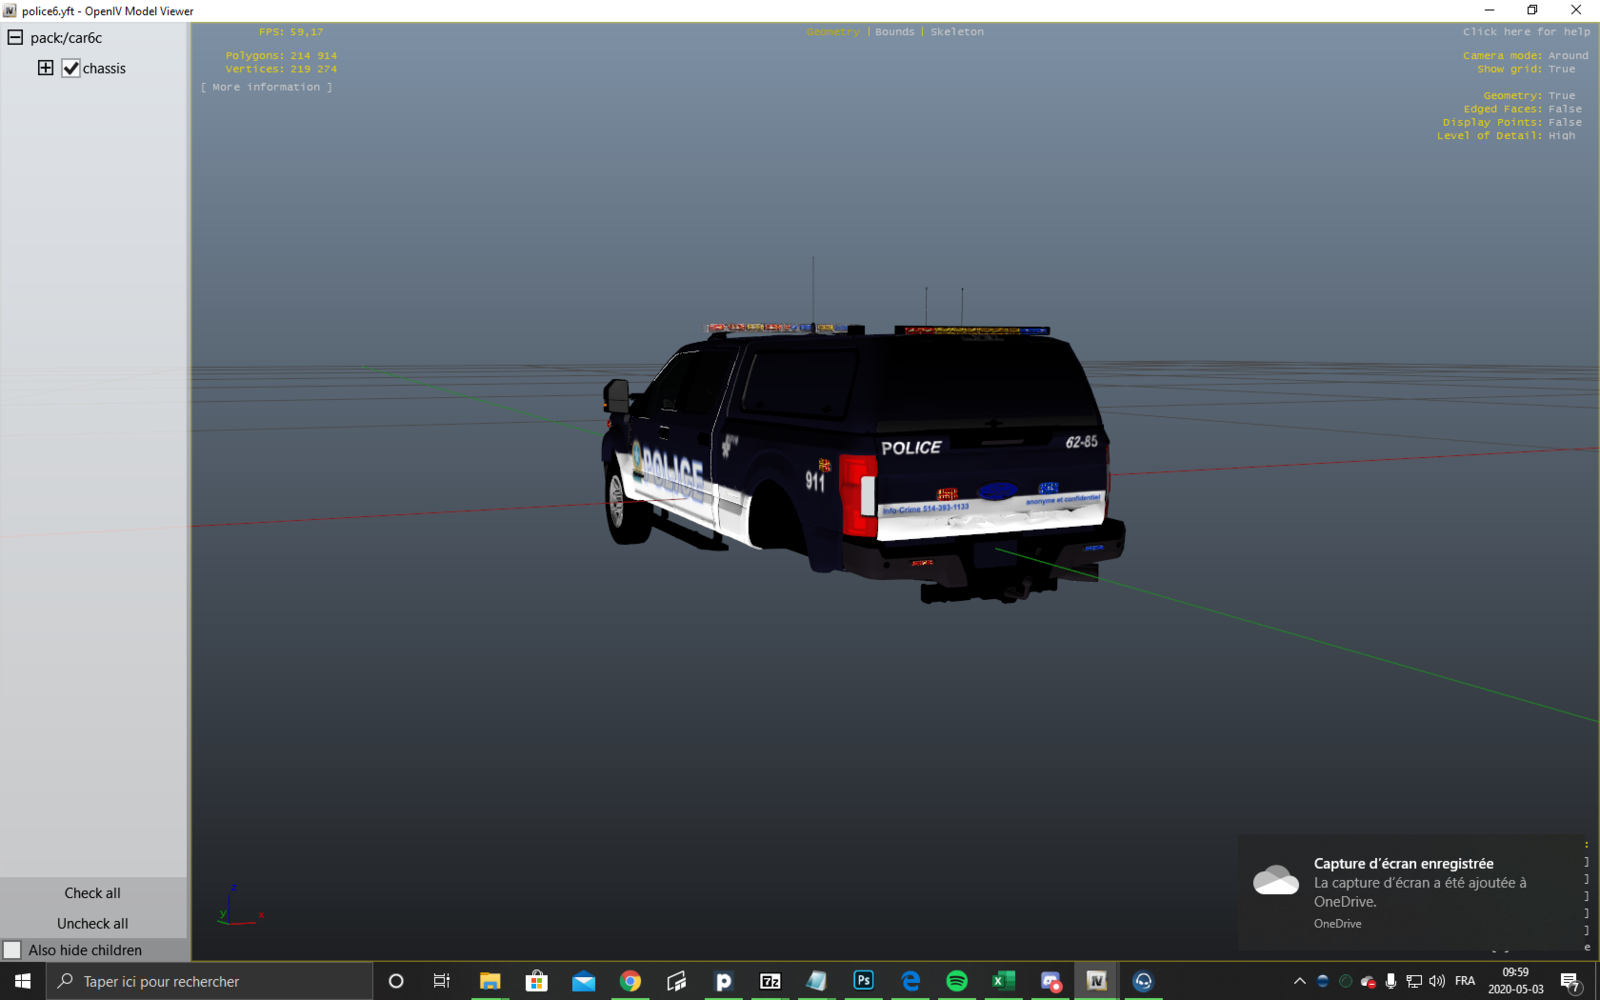Enable the Also hide children checkbox

[13, 950]
